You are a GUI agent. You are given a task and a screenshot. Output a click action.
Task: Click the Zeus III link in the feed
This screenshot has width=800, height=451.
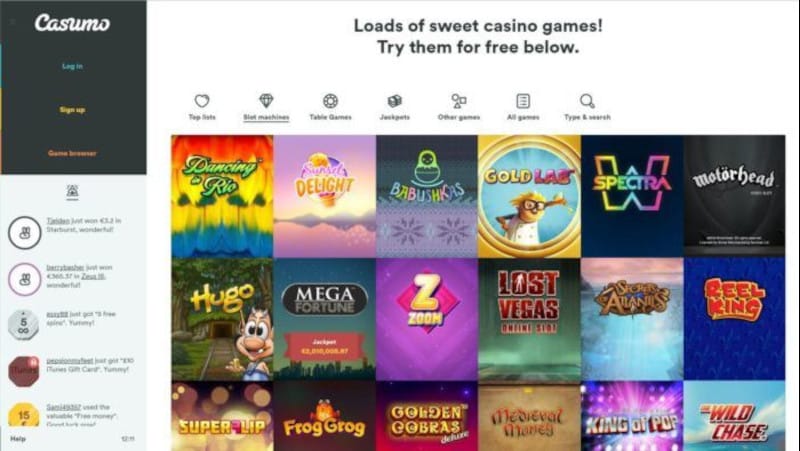click(x=93, y=276)
